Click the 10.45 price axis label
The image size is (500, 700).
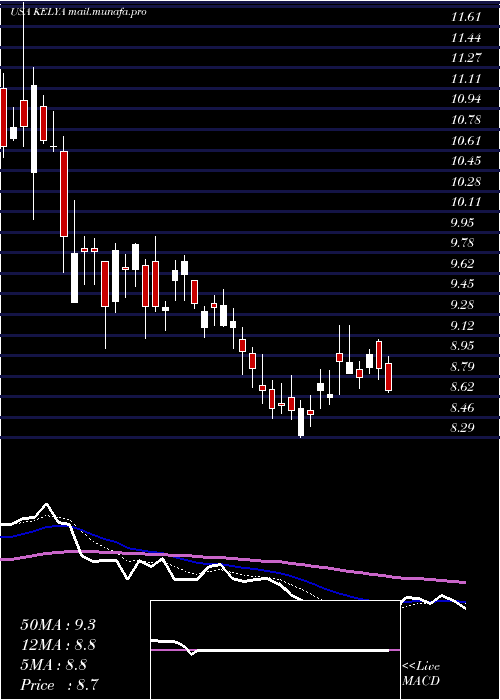pyautogui.click(x=466, y=161)
